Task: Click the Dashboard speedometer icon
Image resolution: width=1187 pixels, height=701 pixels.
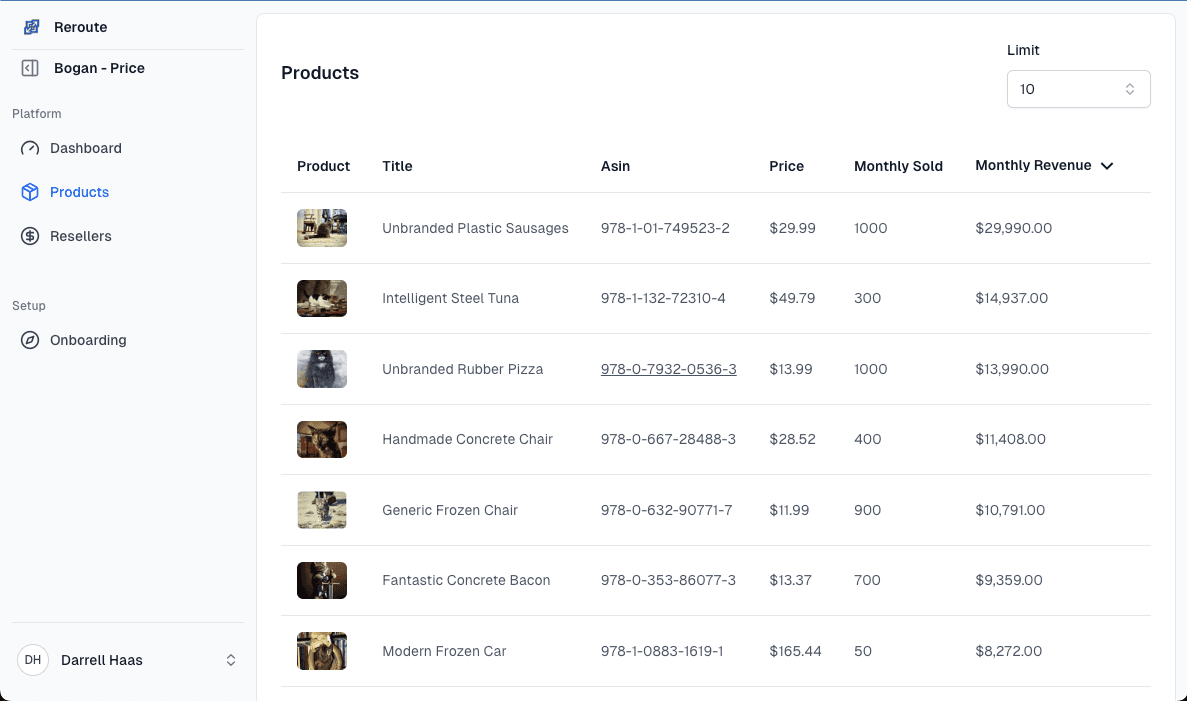Action: point(31,148)
